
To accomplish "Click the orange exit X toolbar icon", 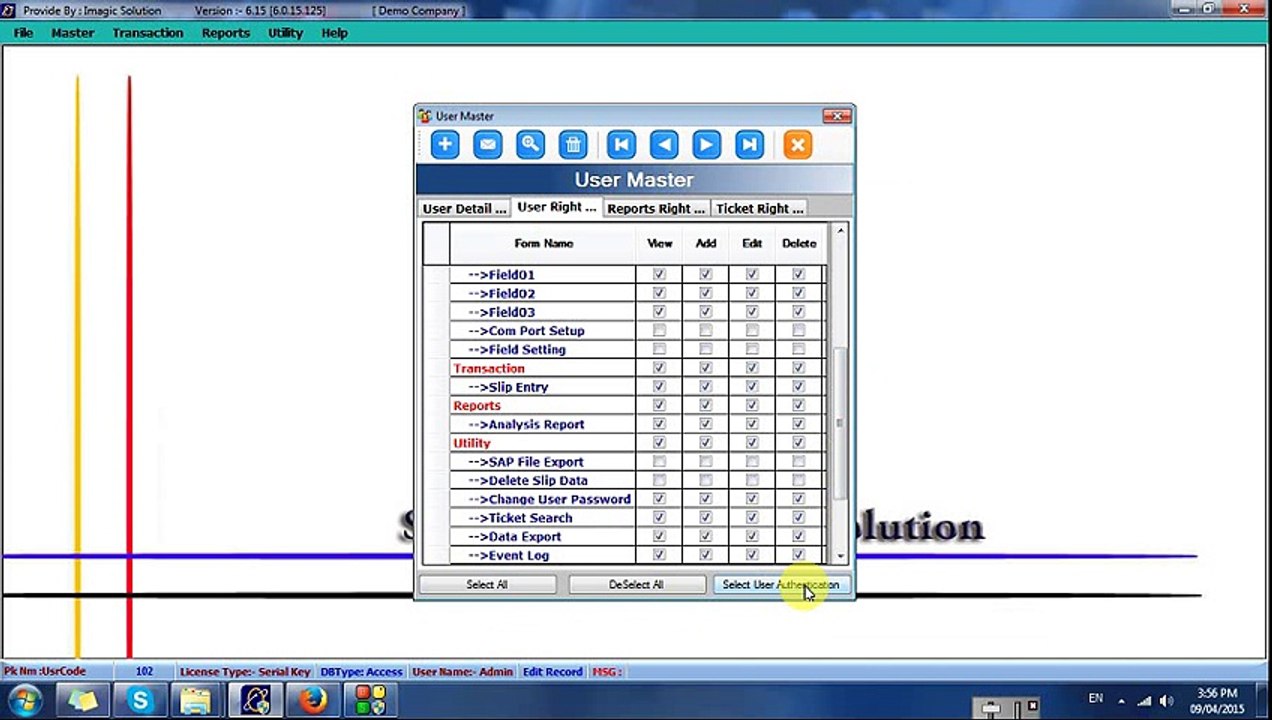I will pos(797,145).
